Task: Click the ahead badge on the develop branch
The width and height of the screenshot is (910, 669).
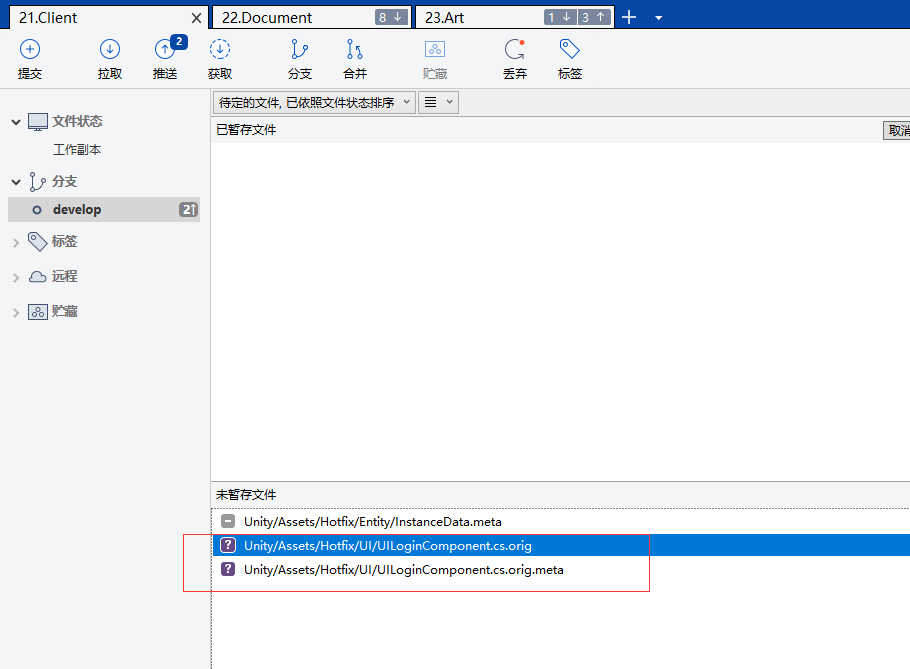Action: click(189, 209)
